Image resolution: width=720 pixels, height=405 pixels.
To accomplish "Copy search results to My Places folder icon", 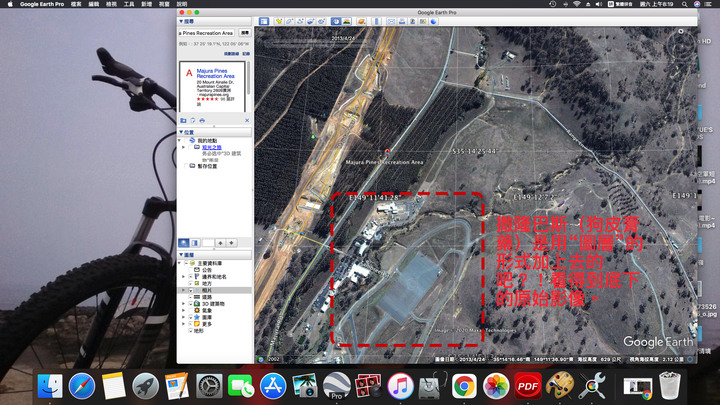I will [x=183, y=121].
